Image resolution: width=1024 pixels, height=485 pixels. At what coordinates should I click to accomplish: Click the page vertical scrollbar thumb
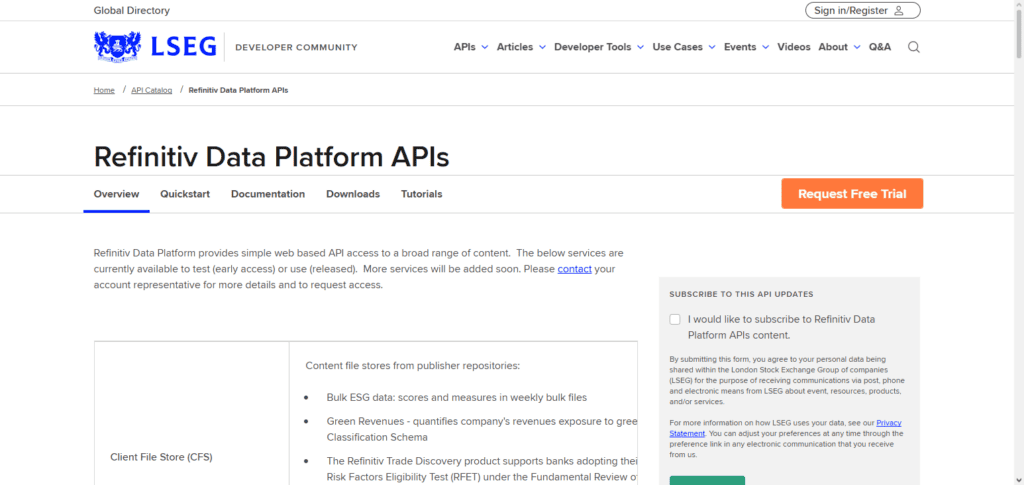click(1019, 36)
